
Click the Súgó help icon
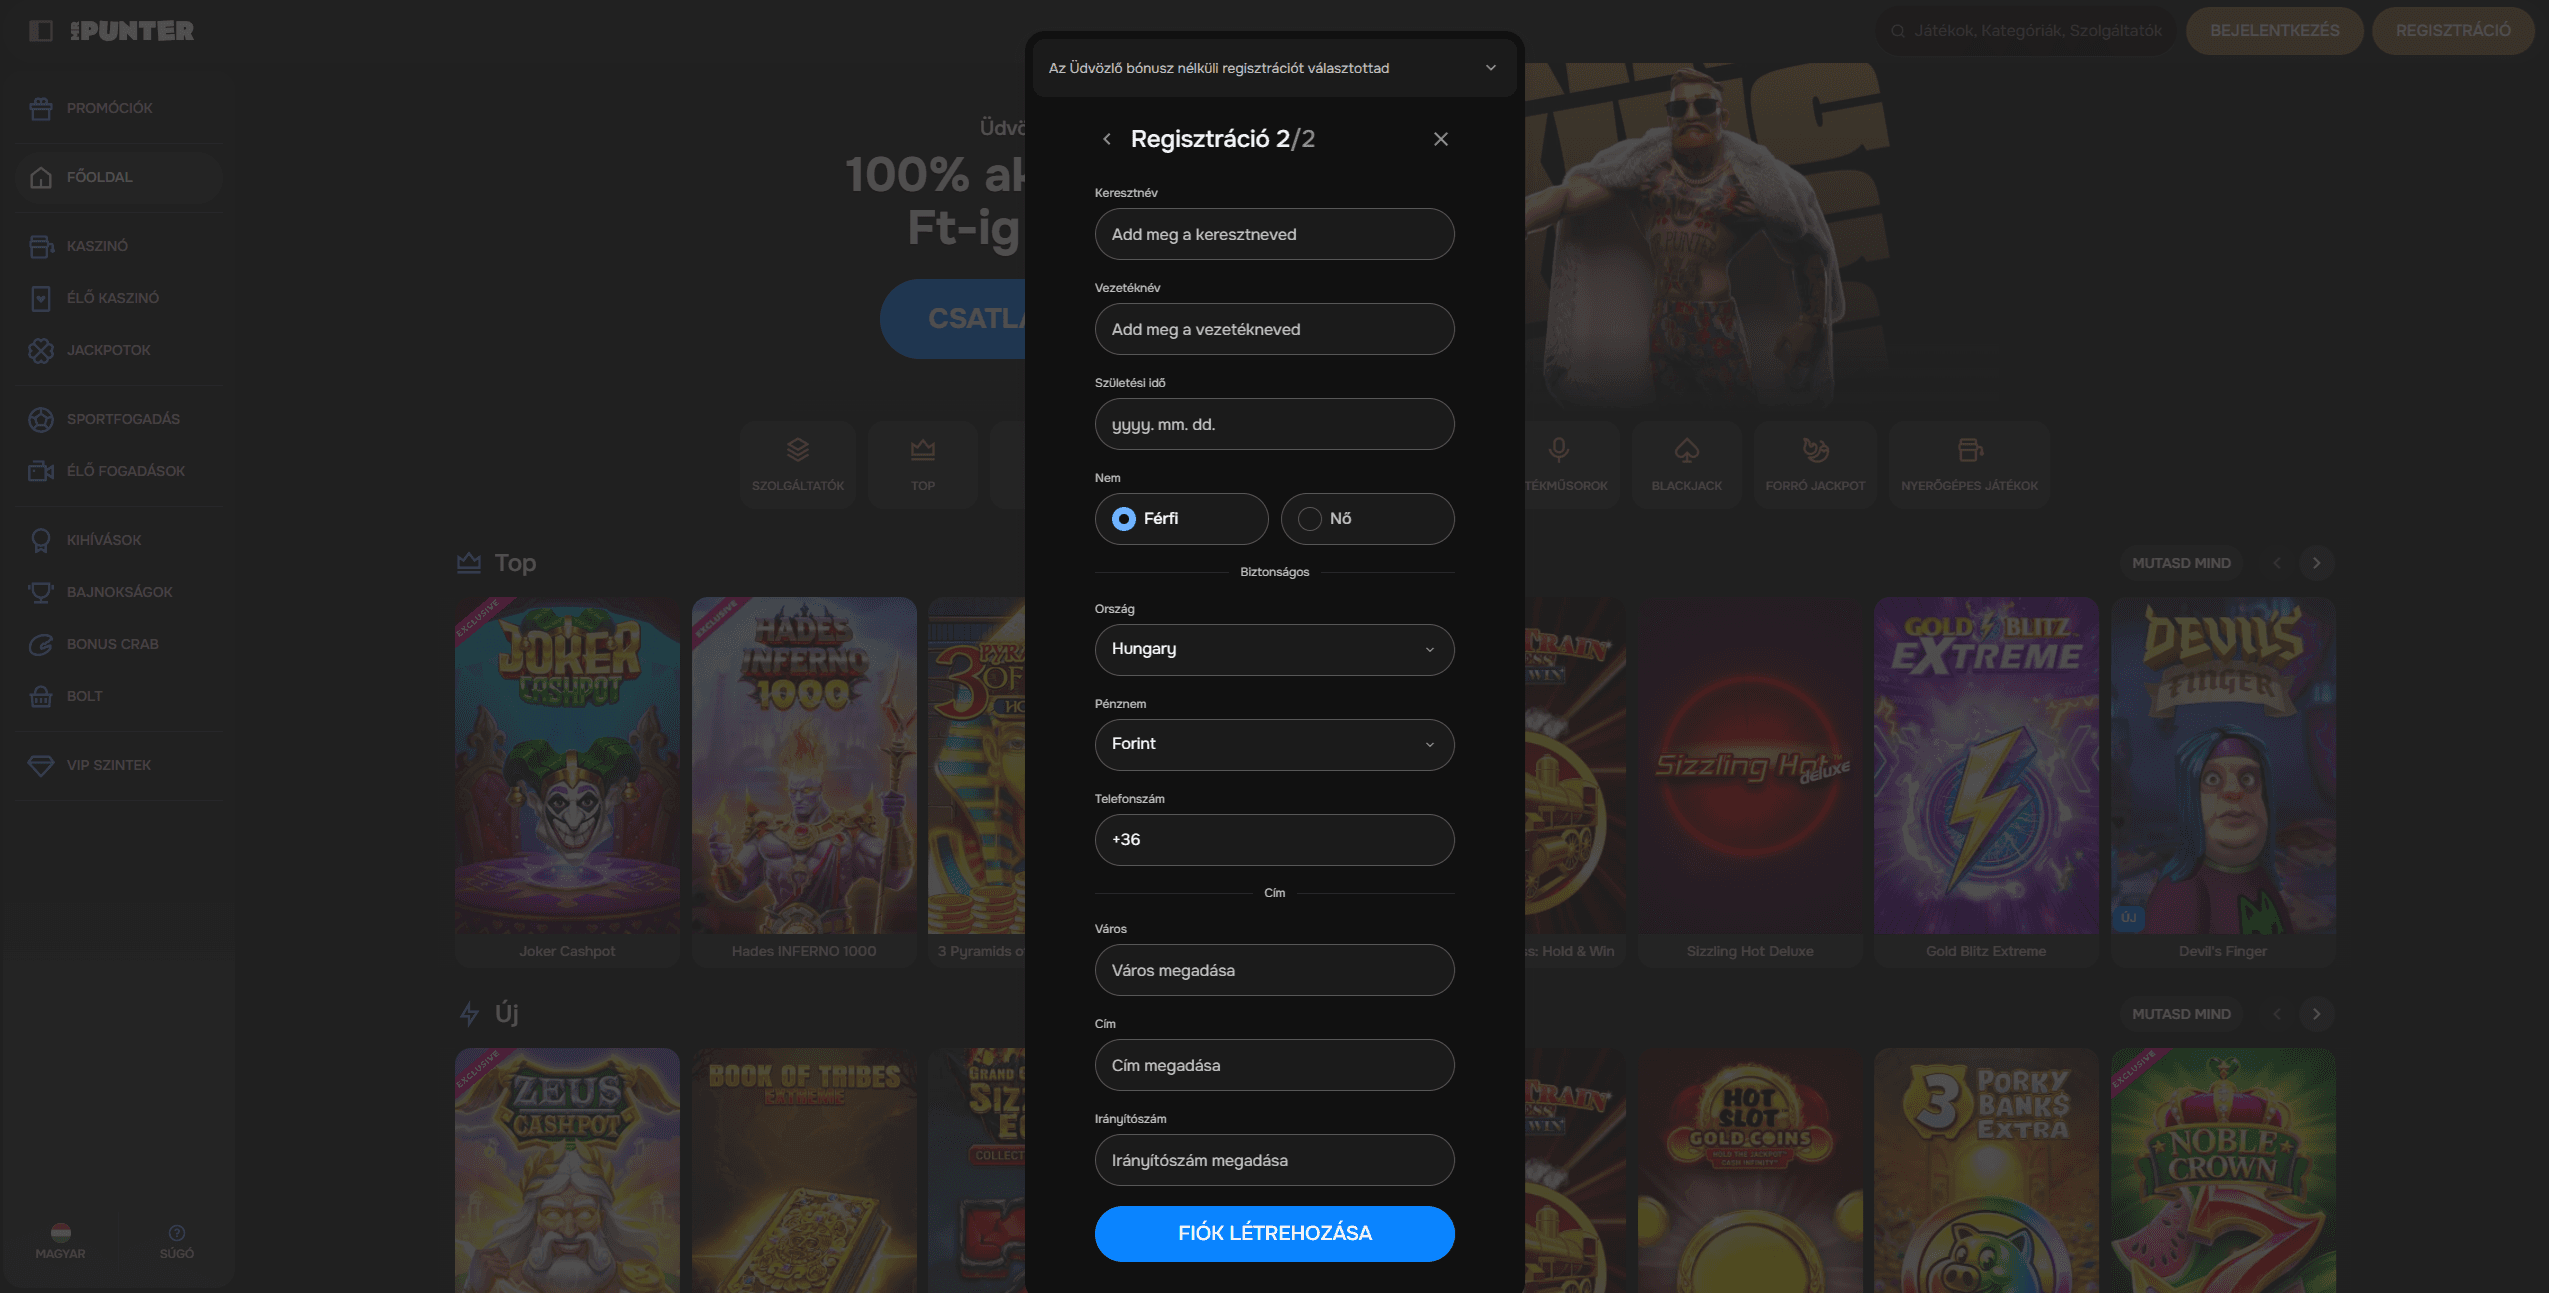pyautogui.click(x=177, y=1233)
